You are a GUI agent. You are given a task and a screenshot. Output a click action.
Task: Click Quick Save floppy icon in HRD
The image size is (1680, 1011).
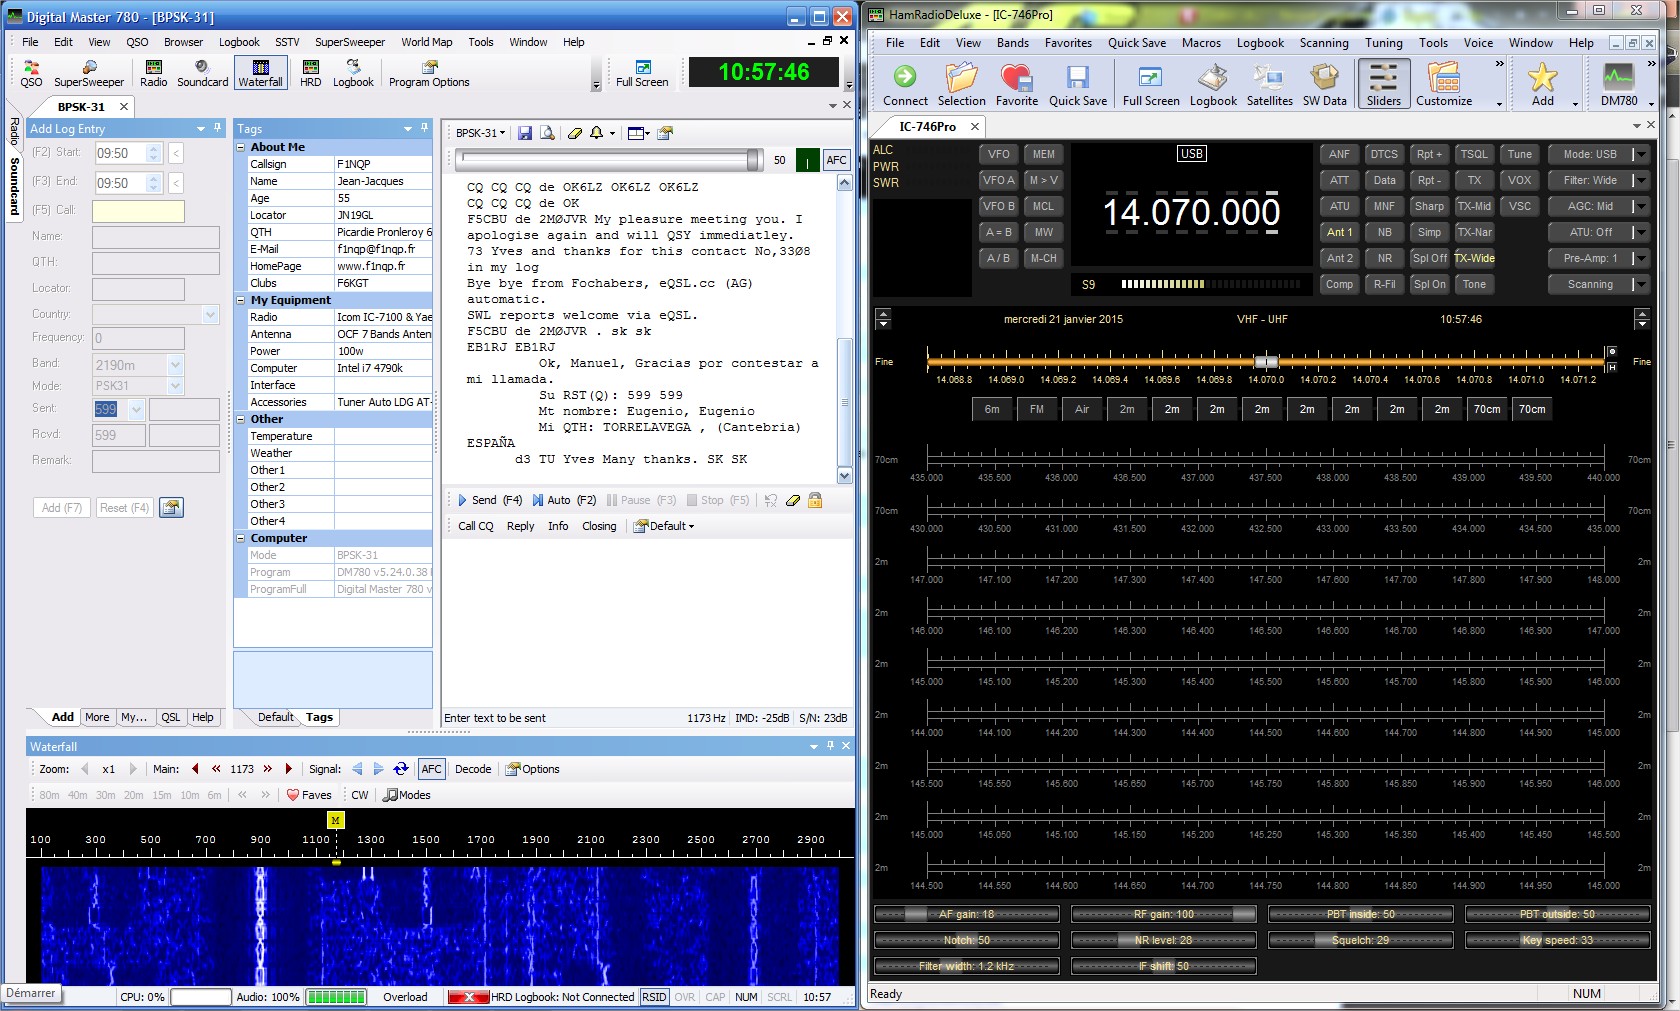point(1078,85)
